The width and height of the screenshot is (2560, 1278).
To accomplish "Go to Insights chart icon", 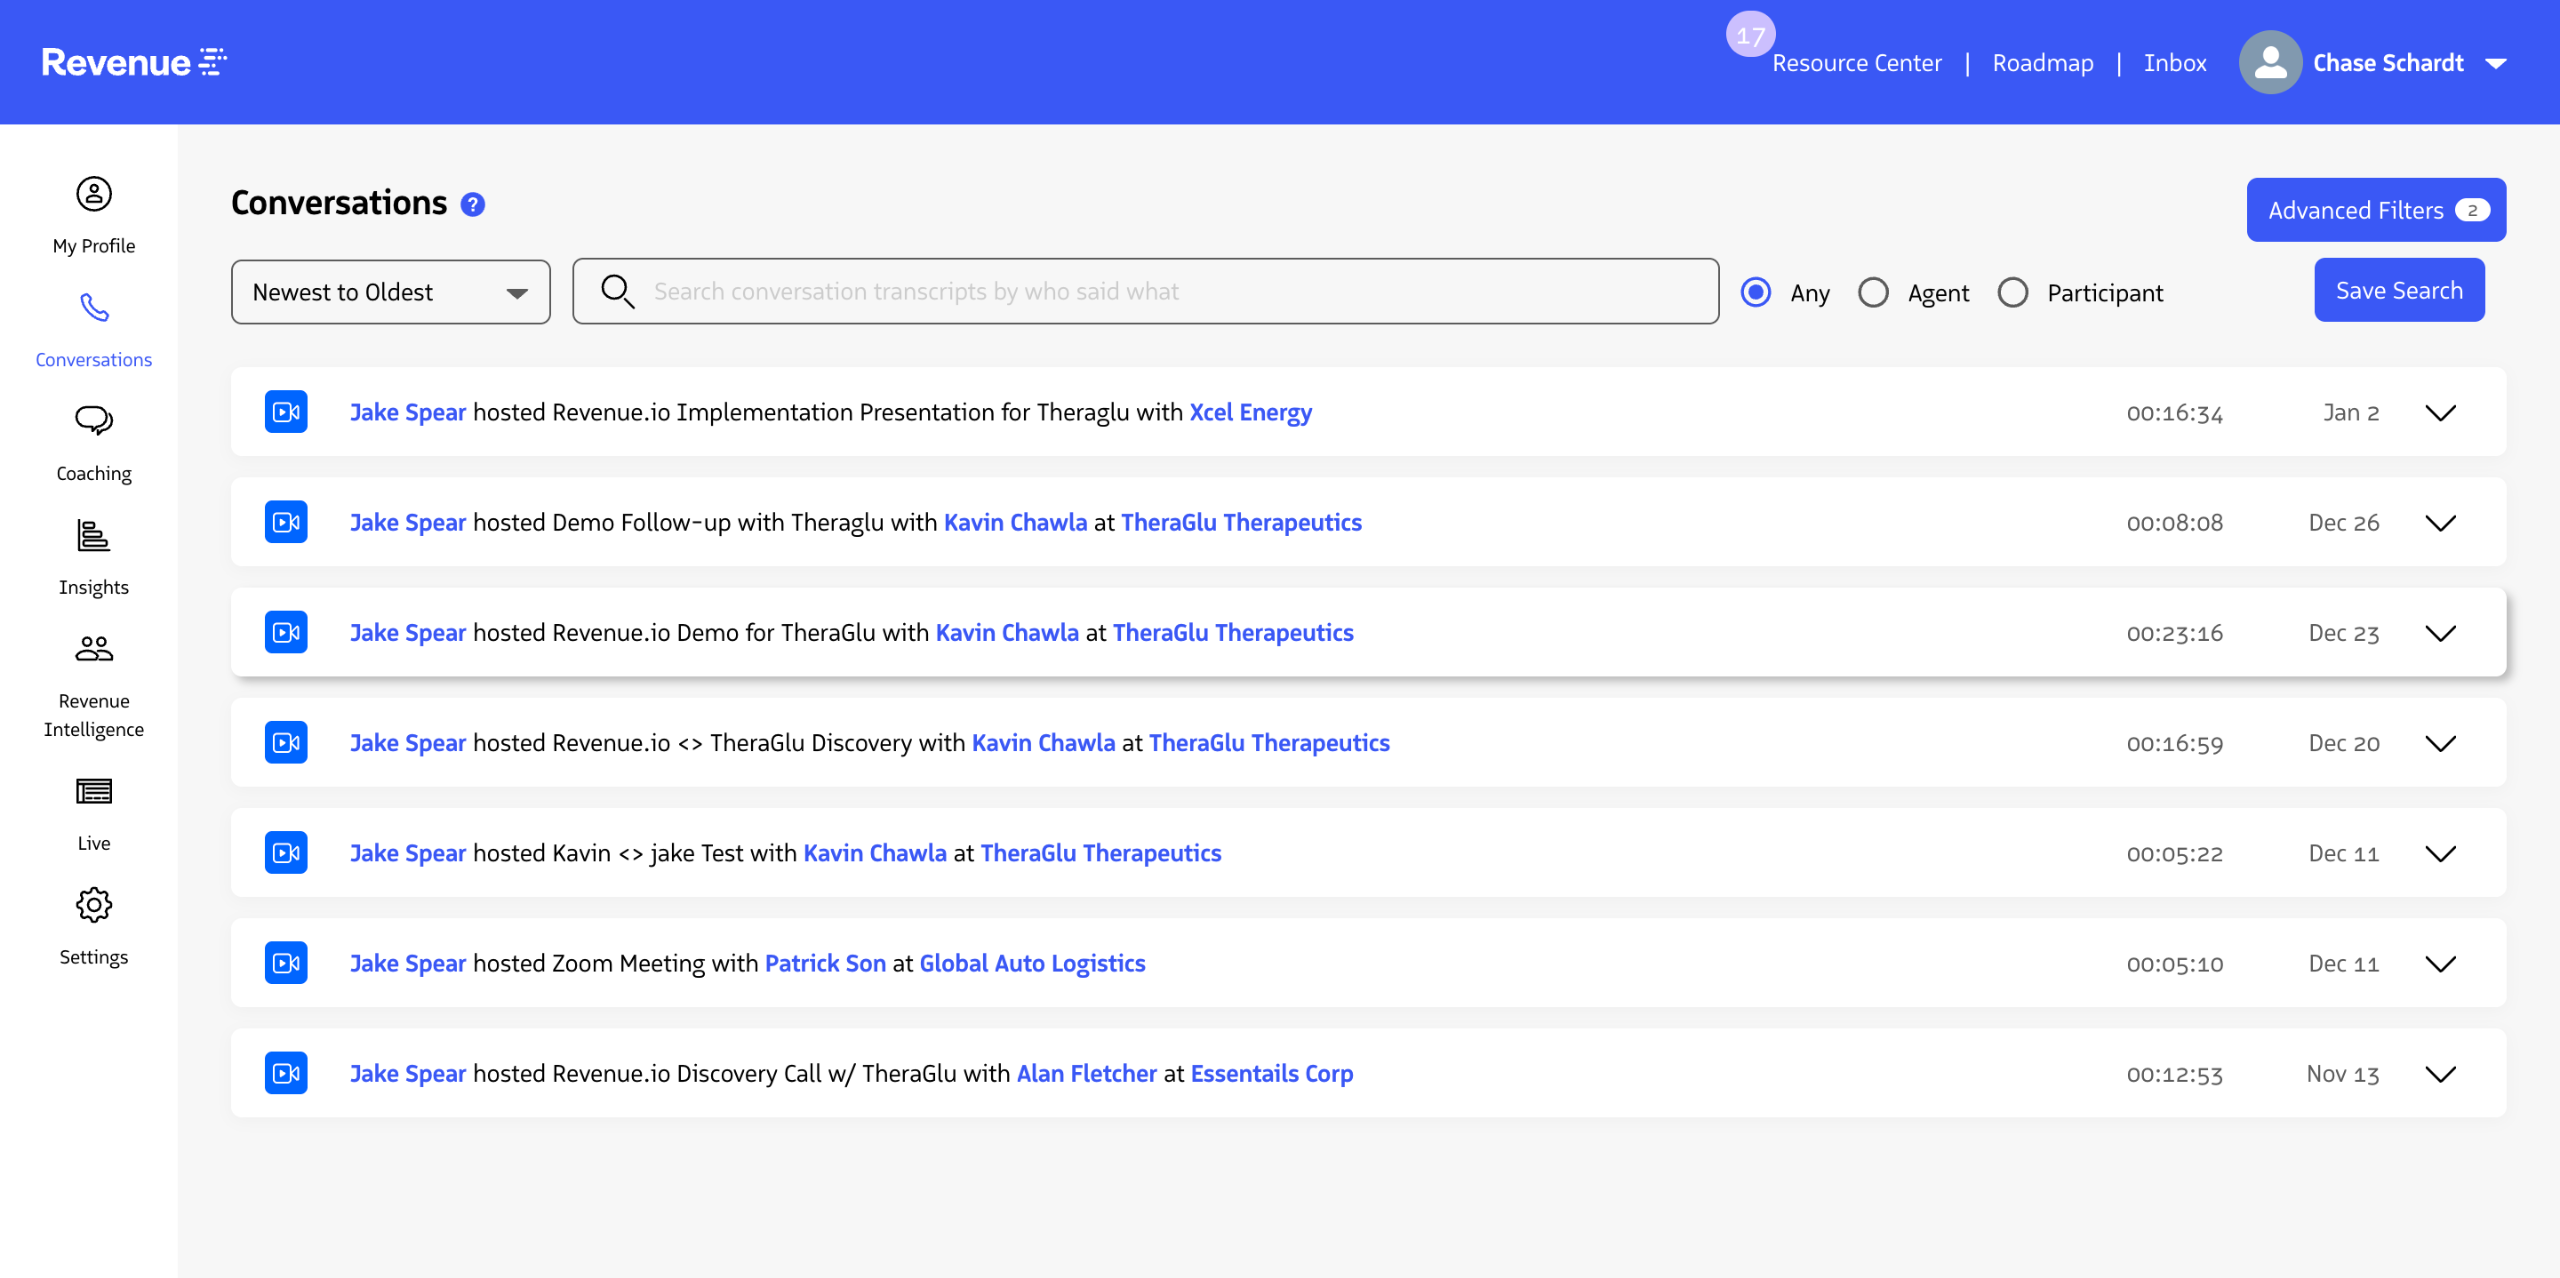I will click(x=94, y=536).
